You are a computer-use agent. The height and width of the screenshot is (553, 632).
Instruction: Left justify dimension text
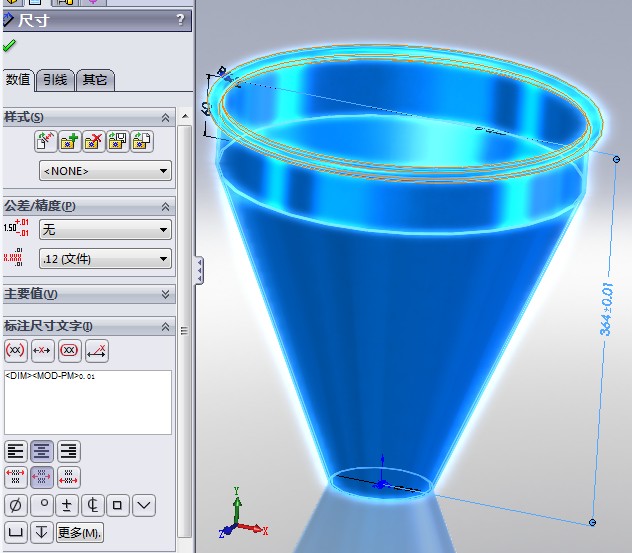click(16, 451)
